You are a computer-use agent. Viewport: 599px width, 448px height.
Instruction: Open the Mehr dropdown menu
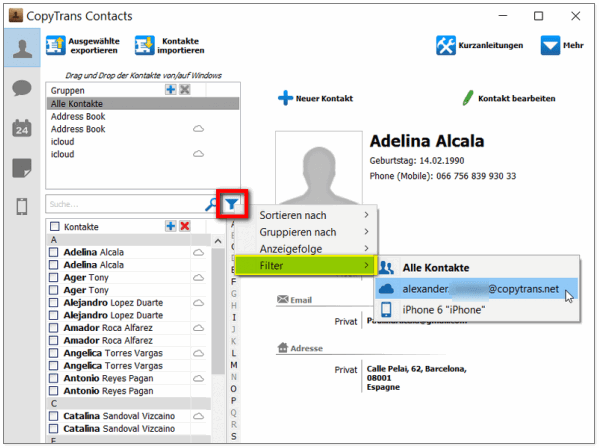click(x=562, y=45)
